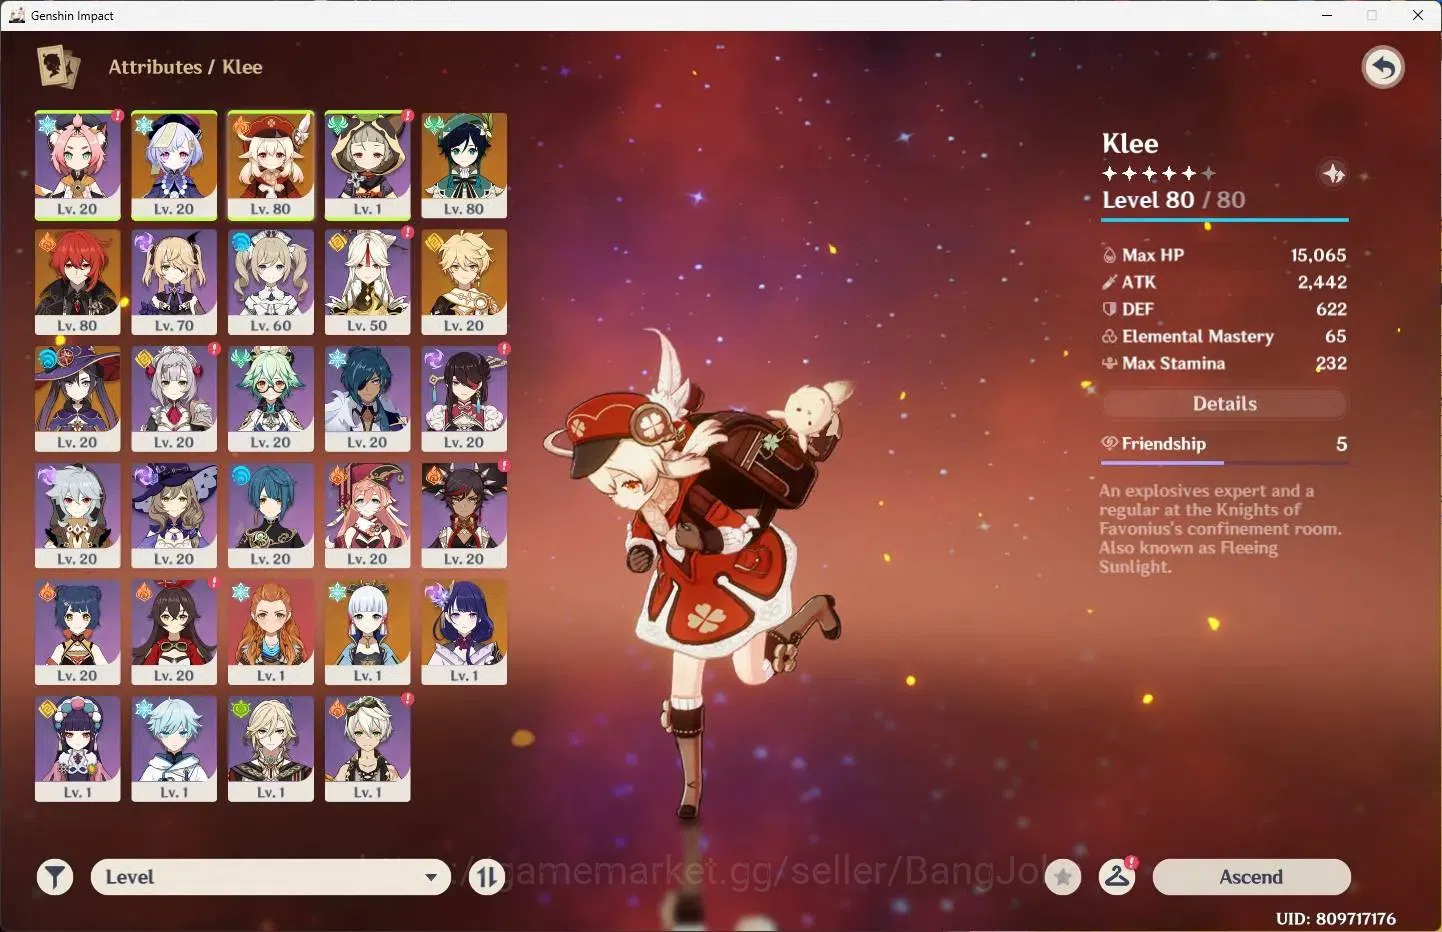The width and height of the screenshot is (1442, 932).
Task: Select Qiqi portrait with purple hair
Action: tap(174, 165)
